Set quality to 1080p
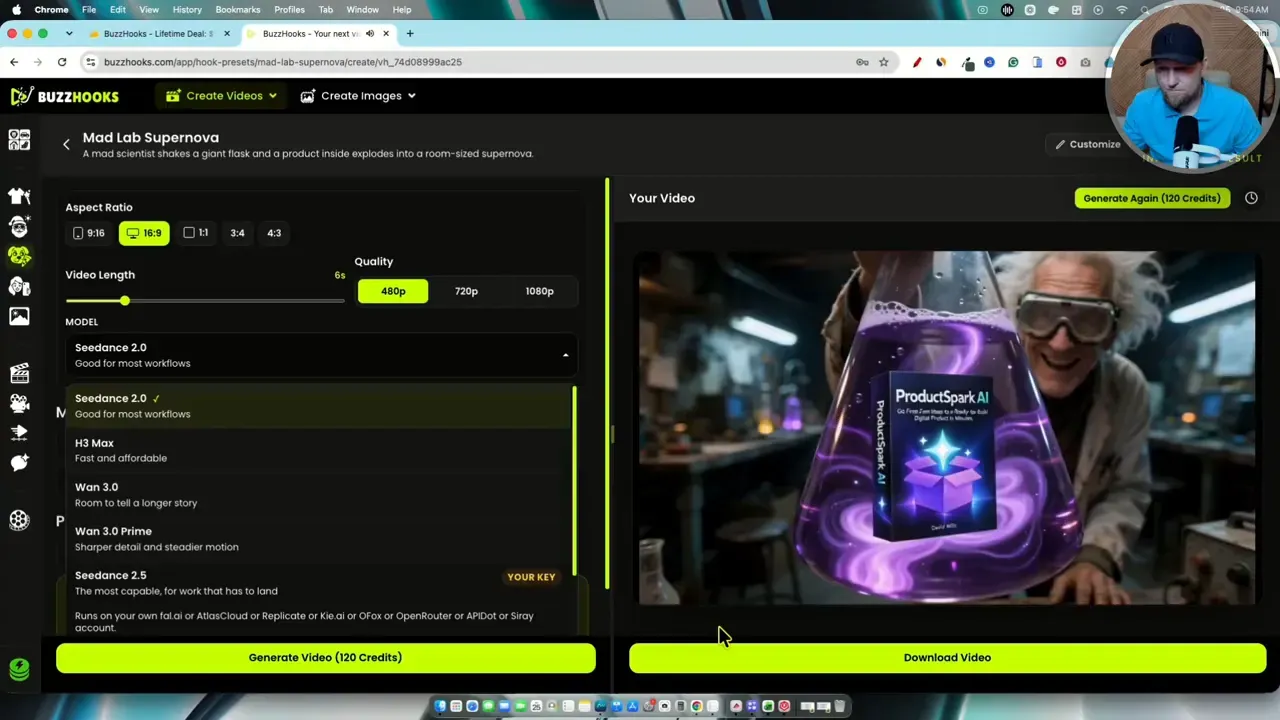Screen dimensions: 1280x720 pyautogui.click(x=539, y=291)
